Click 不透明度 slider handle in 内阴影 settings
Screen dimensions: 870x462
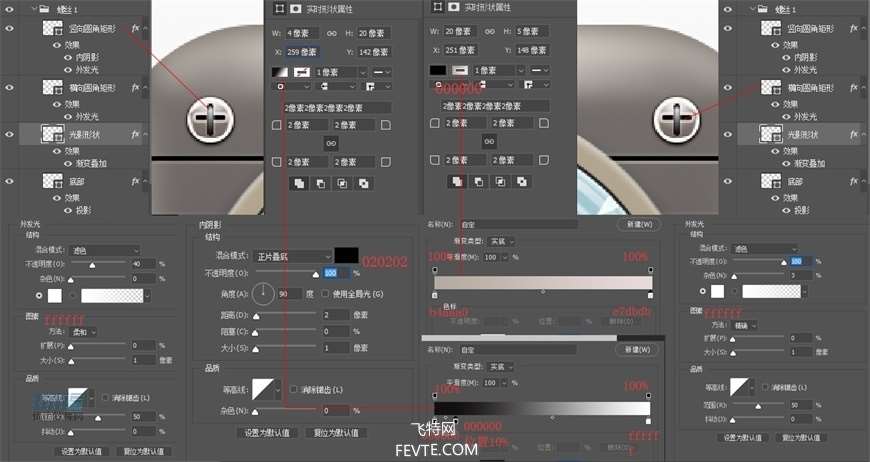(316, 275)
